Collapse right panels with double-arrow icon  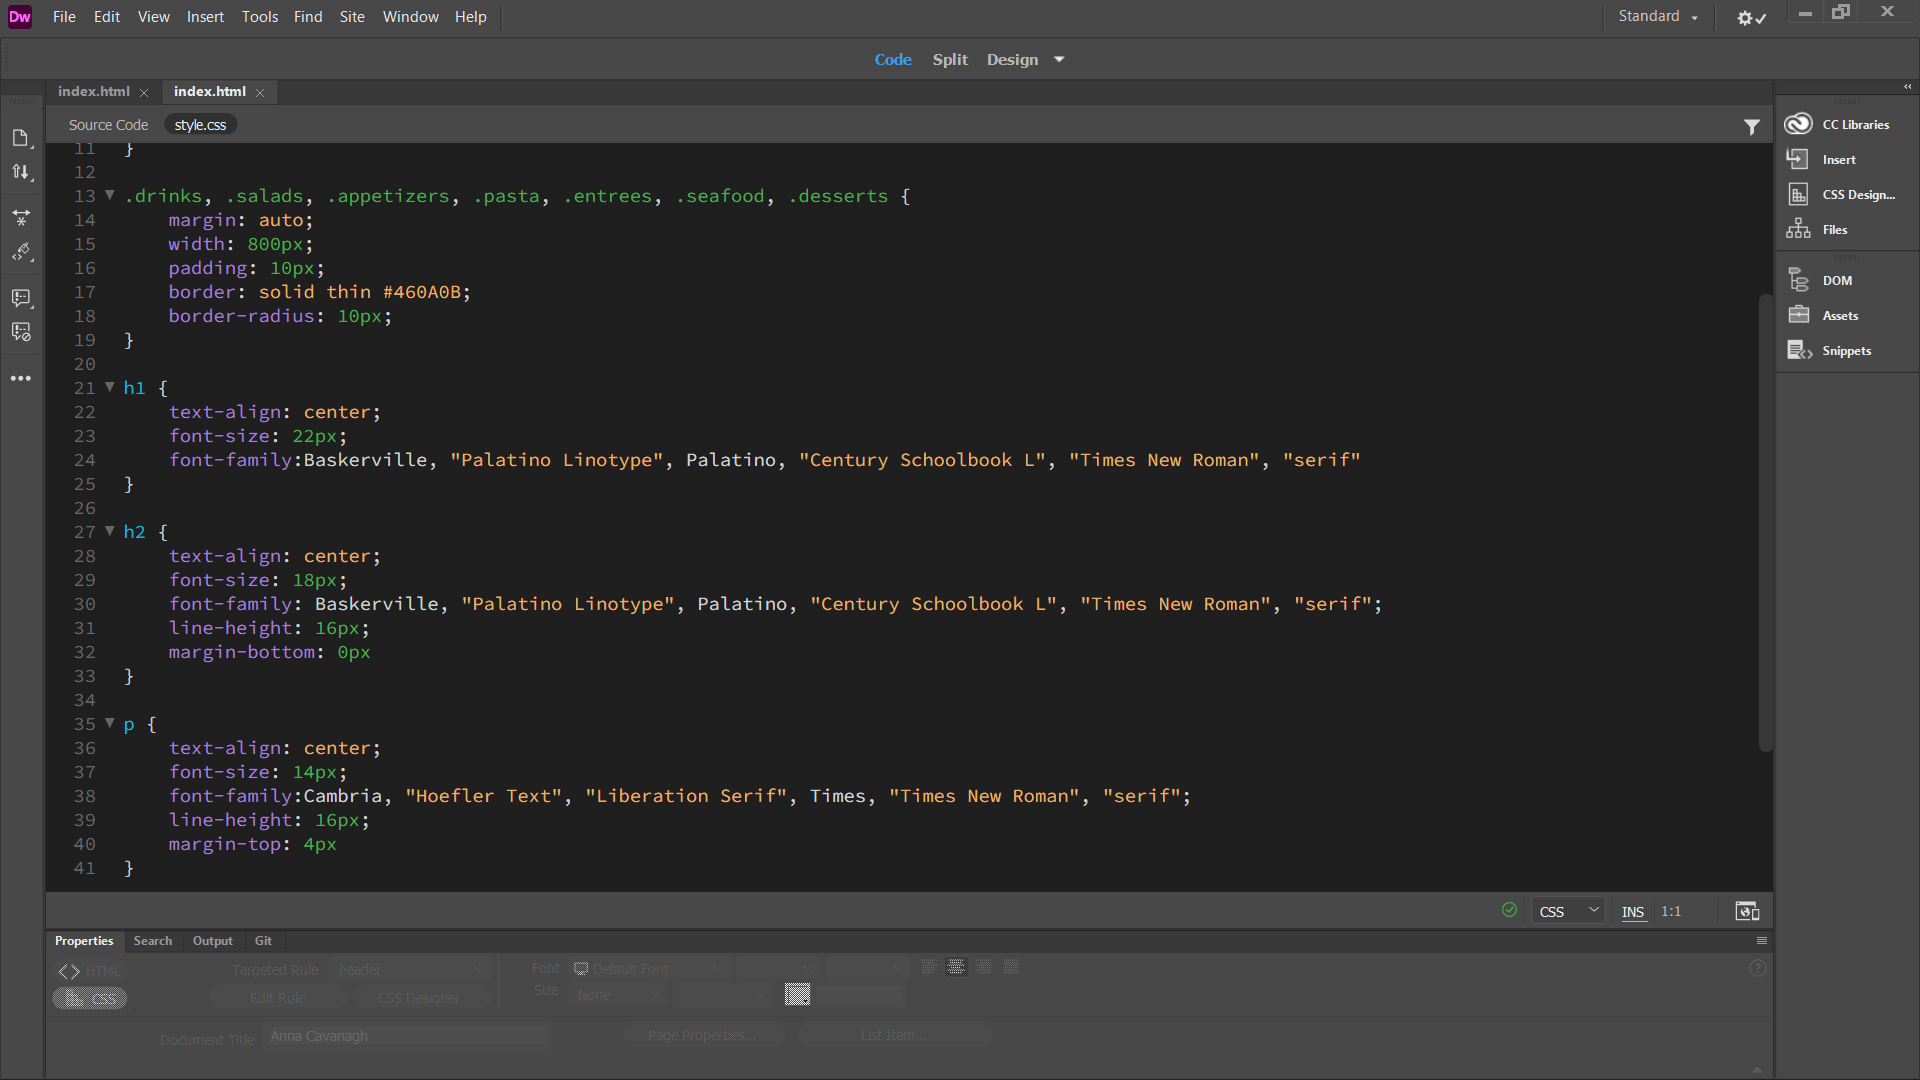coord(1907,87)
